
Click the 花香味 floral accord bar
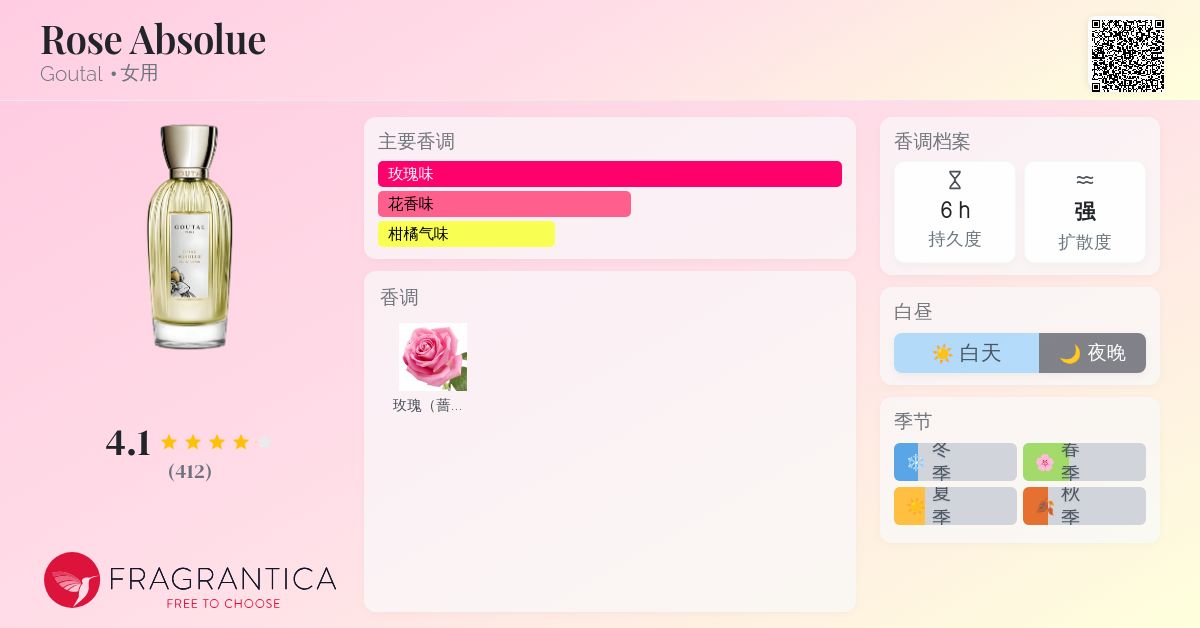click(504, 204)
